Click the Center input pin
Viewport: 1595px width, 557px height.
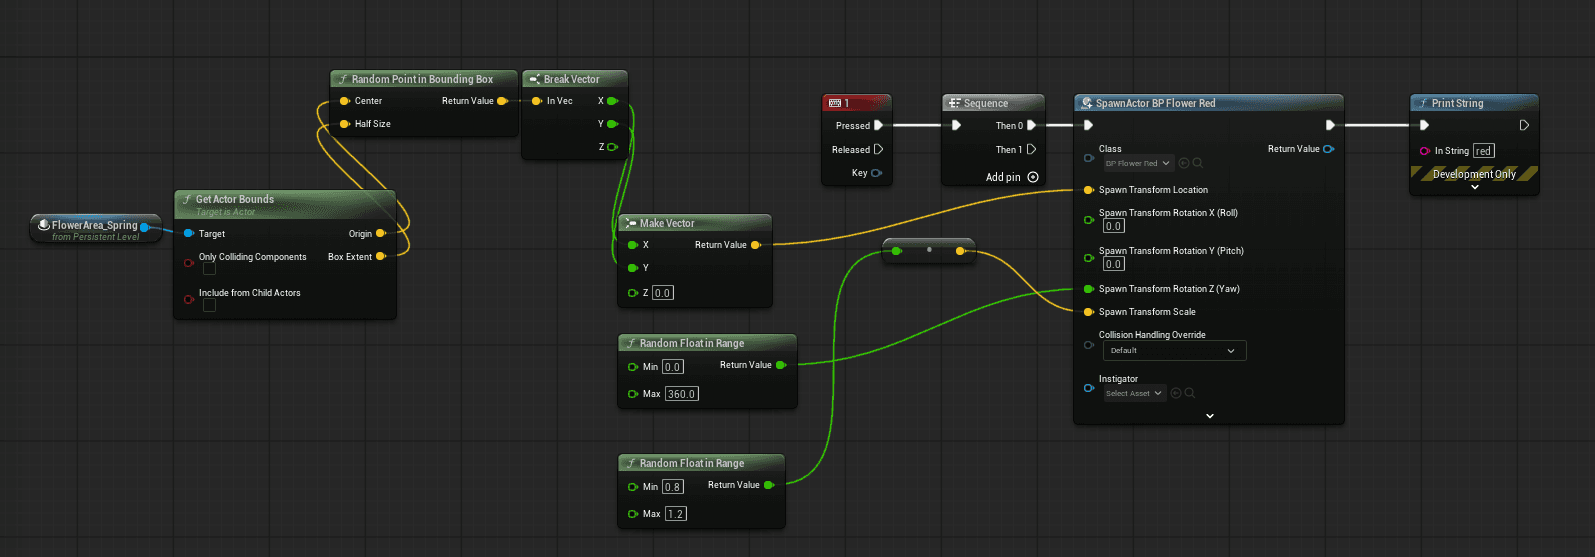(344, 101)
